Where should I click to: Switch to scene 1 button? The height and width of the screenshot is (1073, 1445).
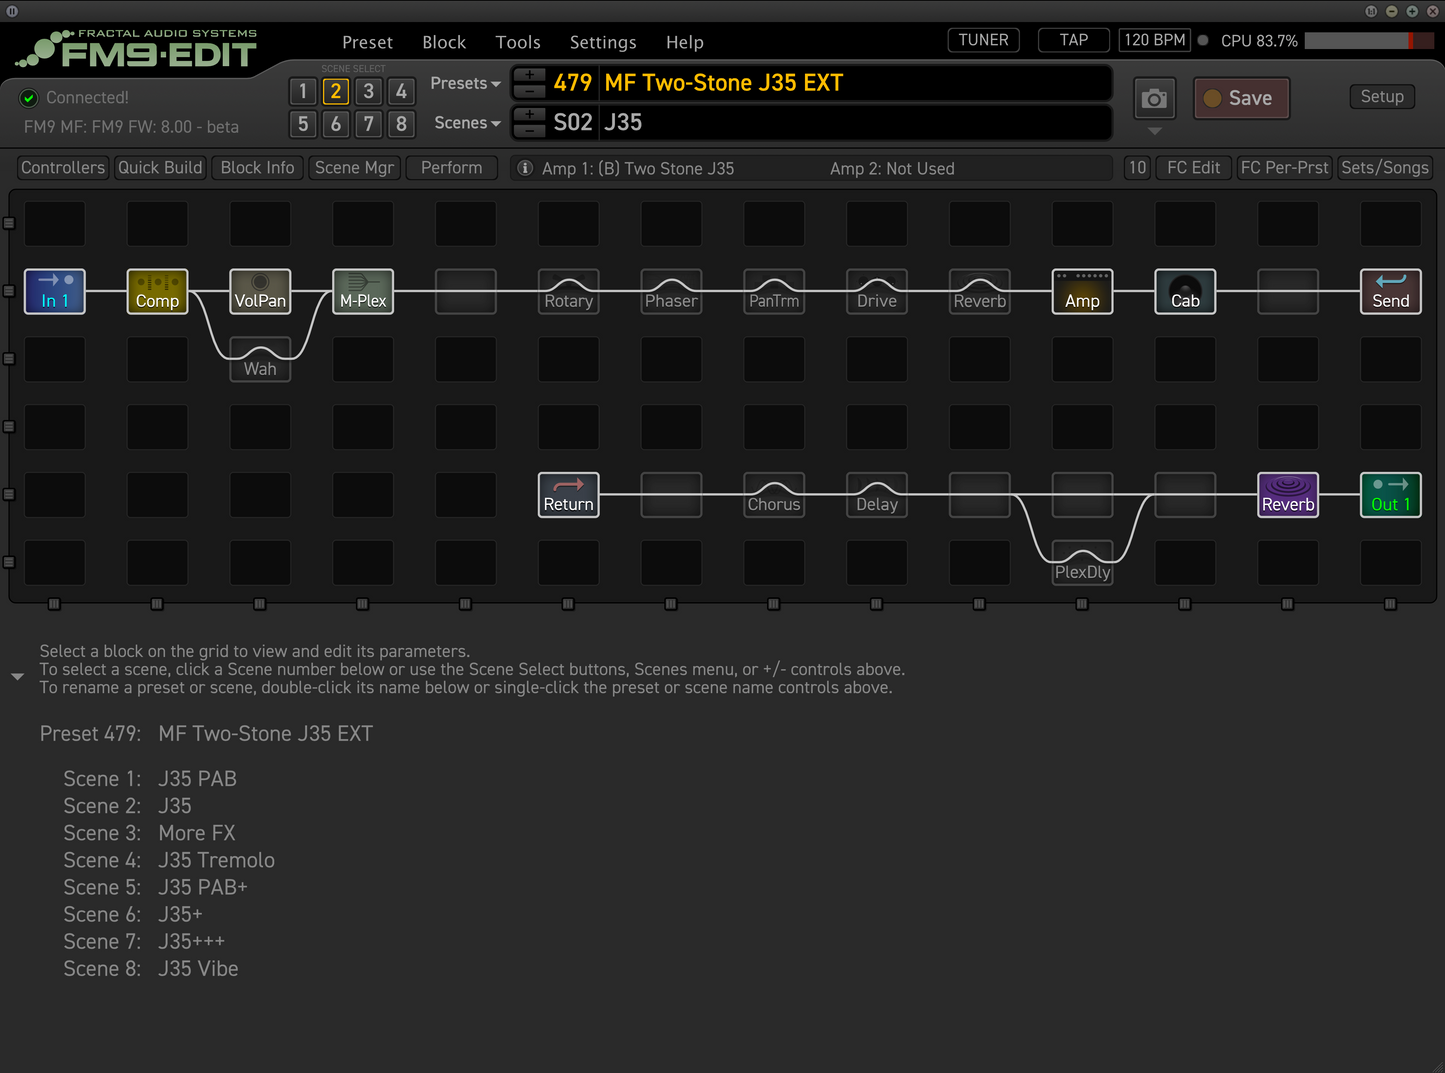point(303,91)
